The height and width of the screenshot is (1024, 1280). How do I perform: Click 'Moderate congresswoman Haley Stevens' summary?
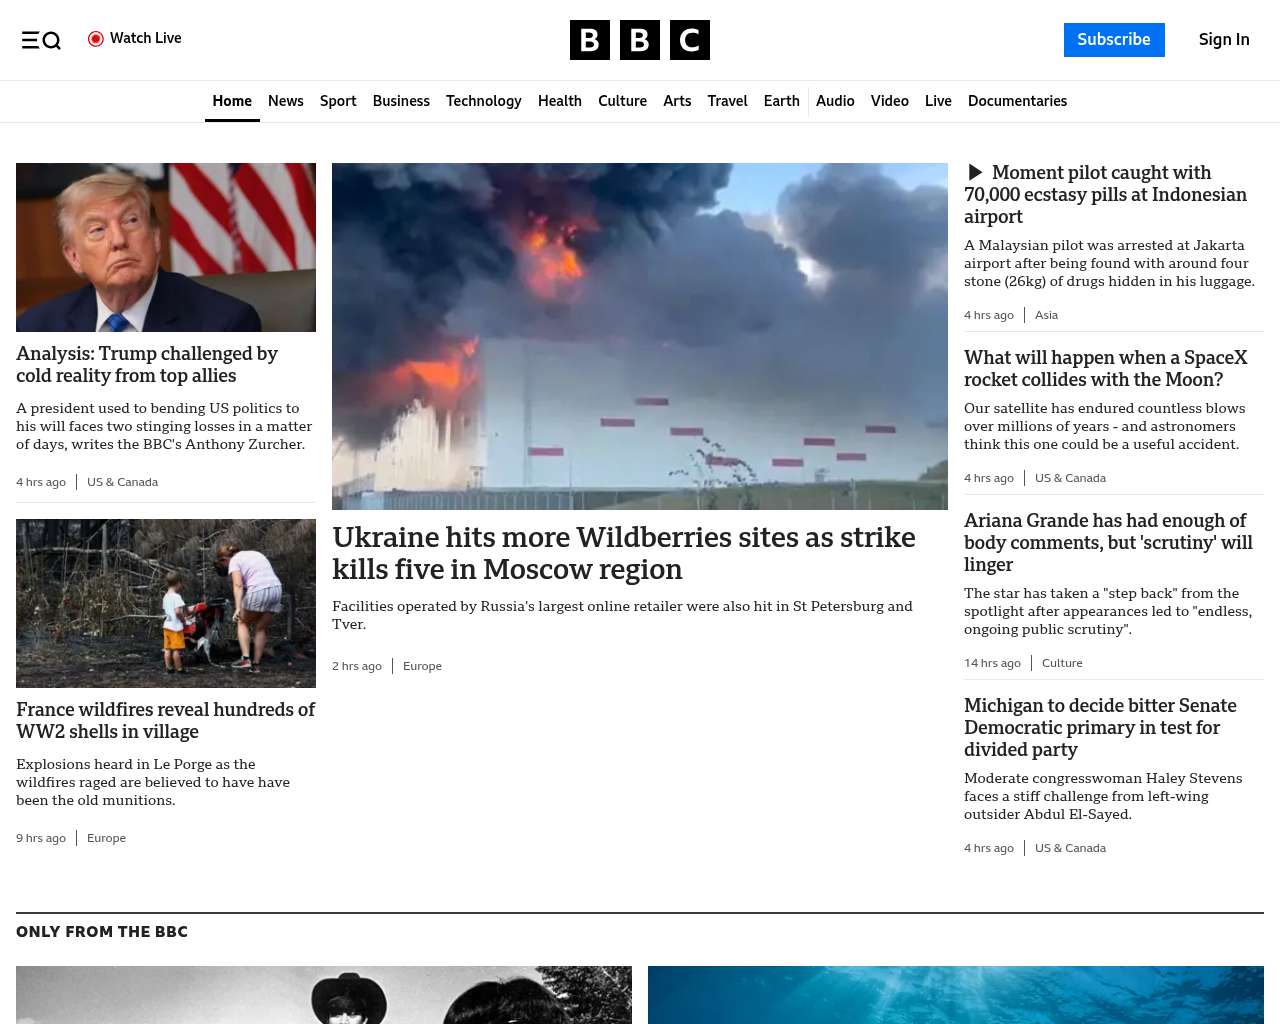pyautogui.click(x=1103, y=796)
